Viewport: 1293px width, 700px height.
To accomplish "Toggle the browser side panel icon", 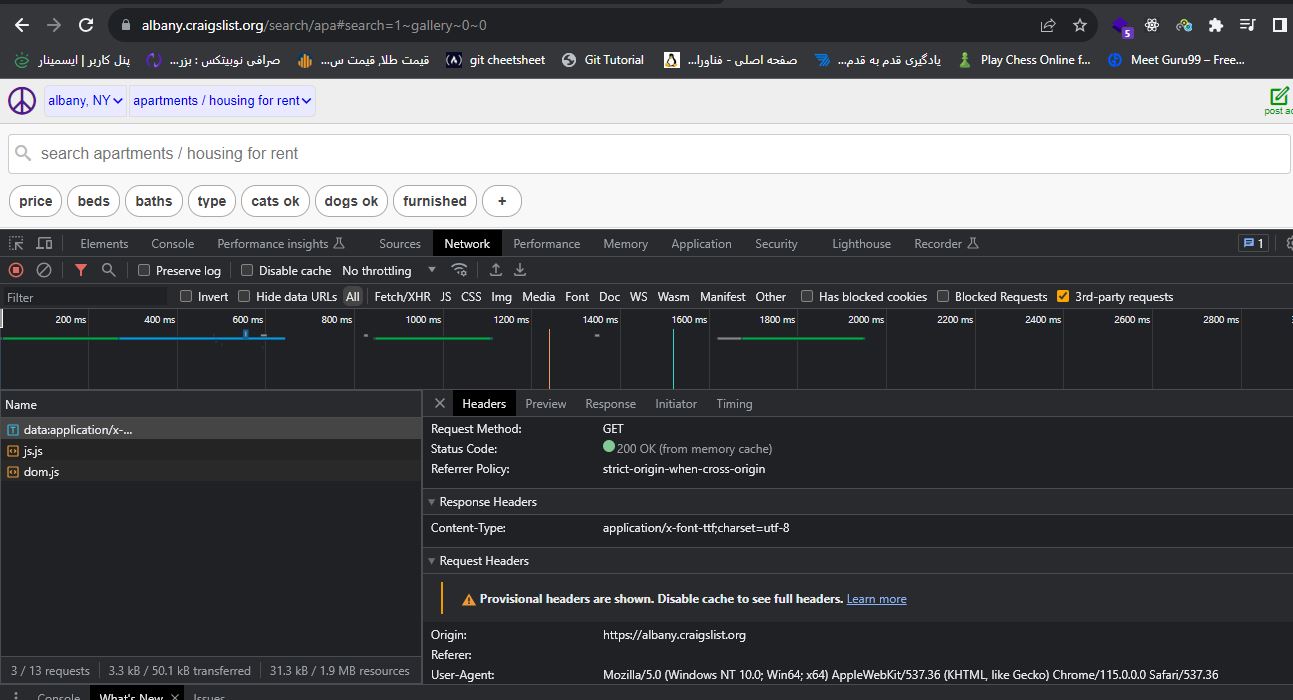I will pos(1280,25).
